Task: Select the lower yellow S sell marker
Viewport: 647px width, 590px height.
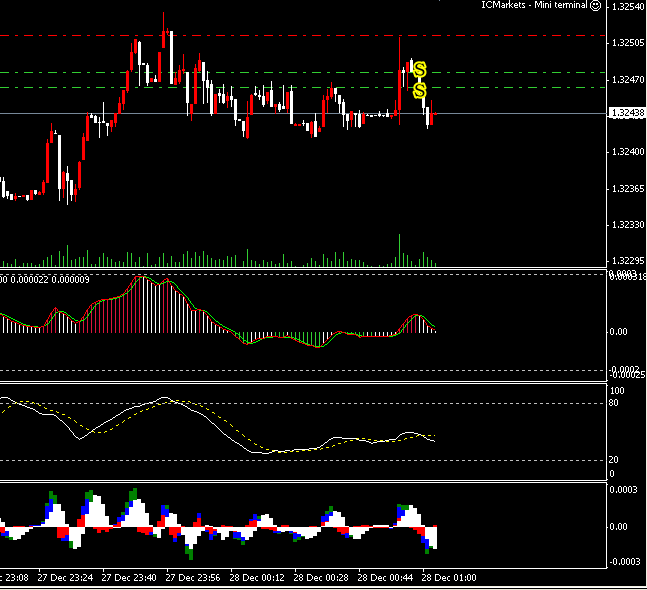Action: (x=420, y=90)
